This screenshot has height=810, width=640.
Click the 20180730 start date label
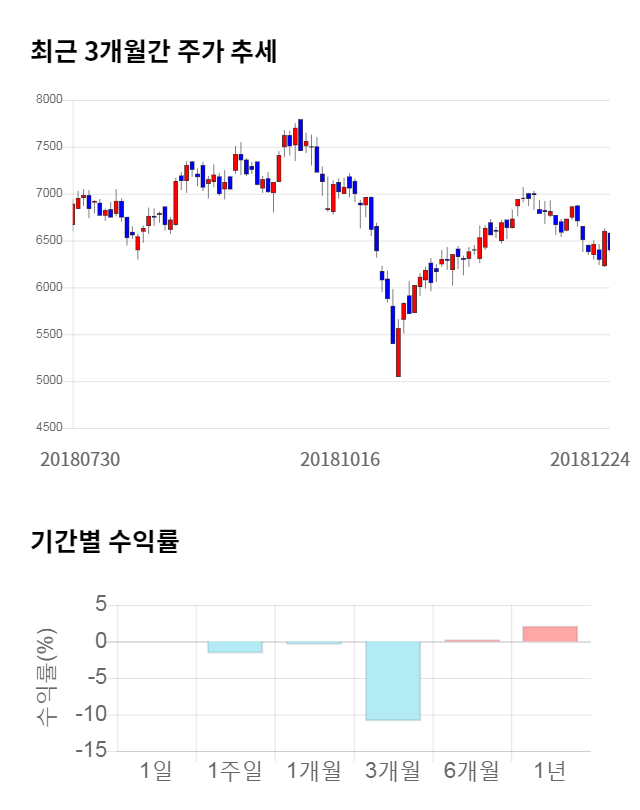(80, 459)
